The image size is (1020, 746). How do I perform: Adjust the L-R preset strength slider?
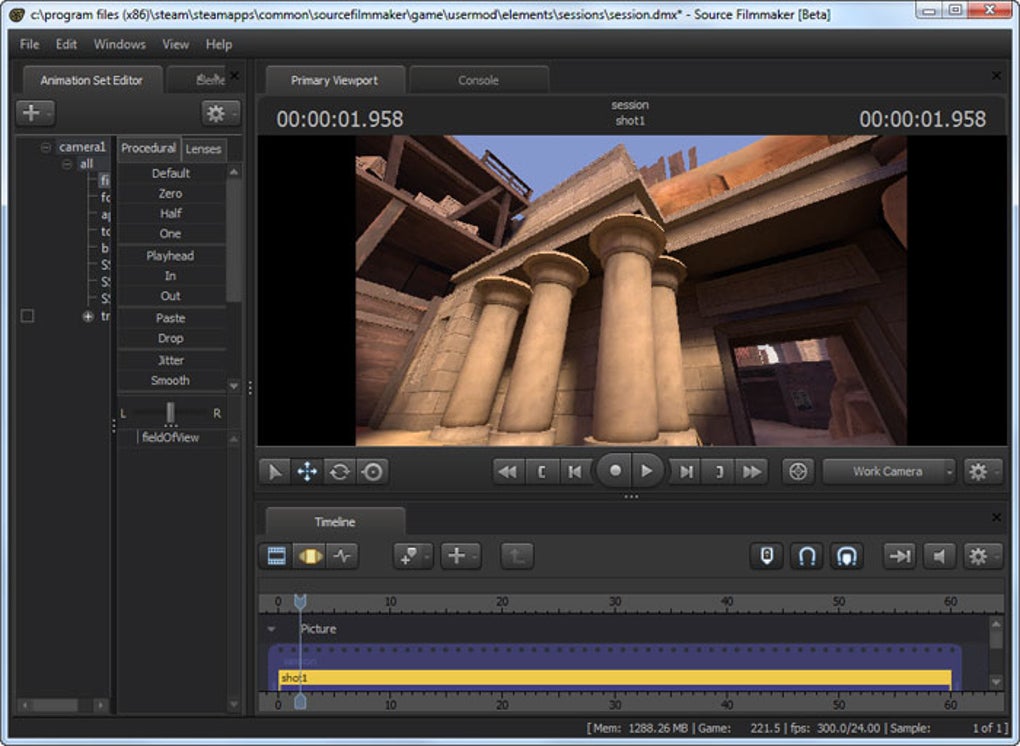(171, 413)
